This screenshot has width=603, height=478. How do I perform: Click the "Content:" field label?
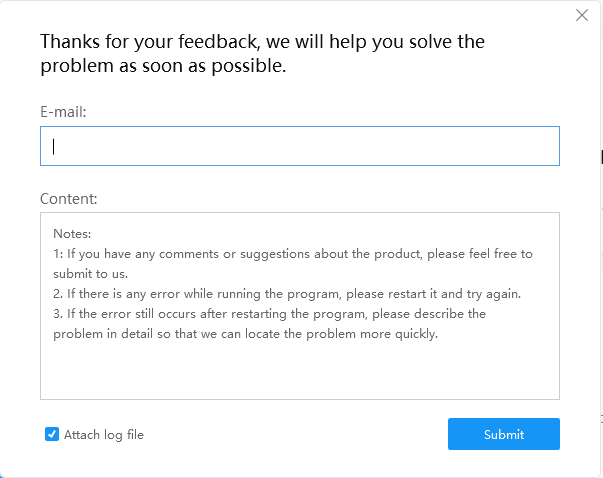point(69,199)
